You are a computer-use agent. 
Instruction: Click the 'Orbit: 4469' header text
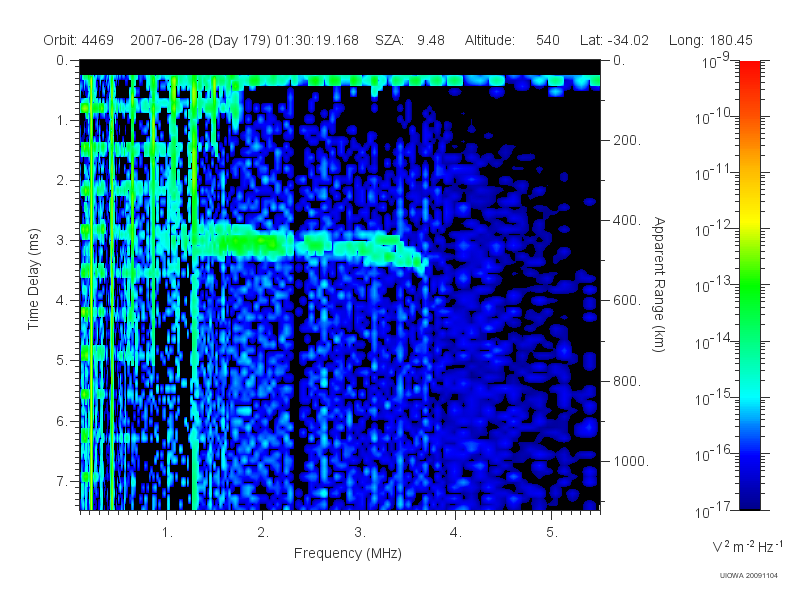click(78, 40)
